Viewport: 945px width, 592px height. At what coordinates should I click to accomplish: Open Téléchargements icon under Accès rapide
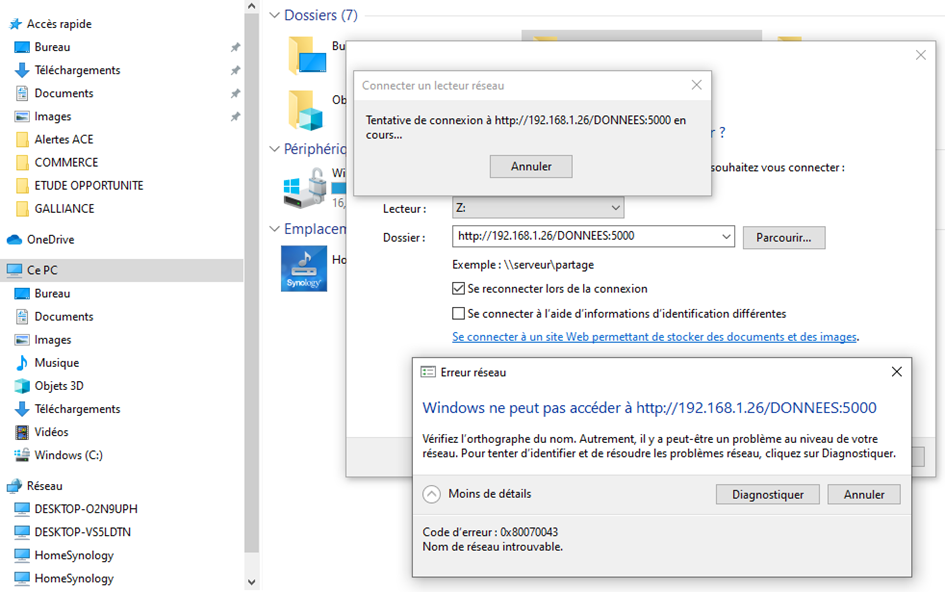pos(22,70)
